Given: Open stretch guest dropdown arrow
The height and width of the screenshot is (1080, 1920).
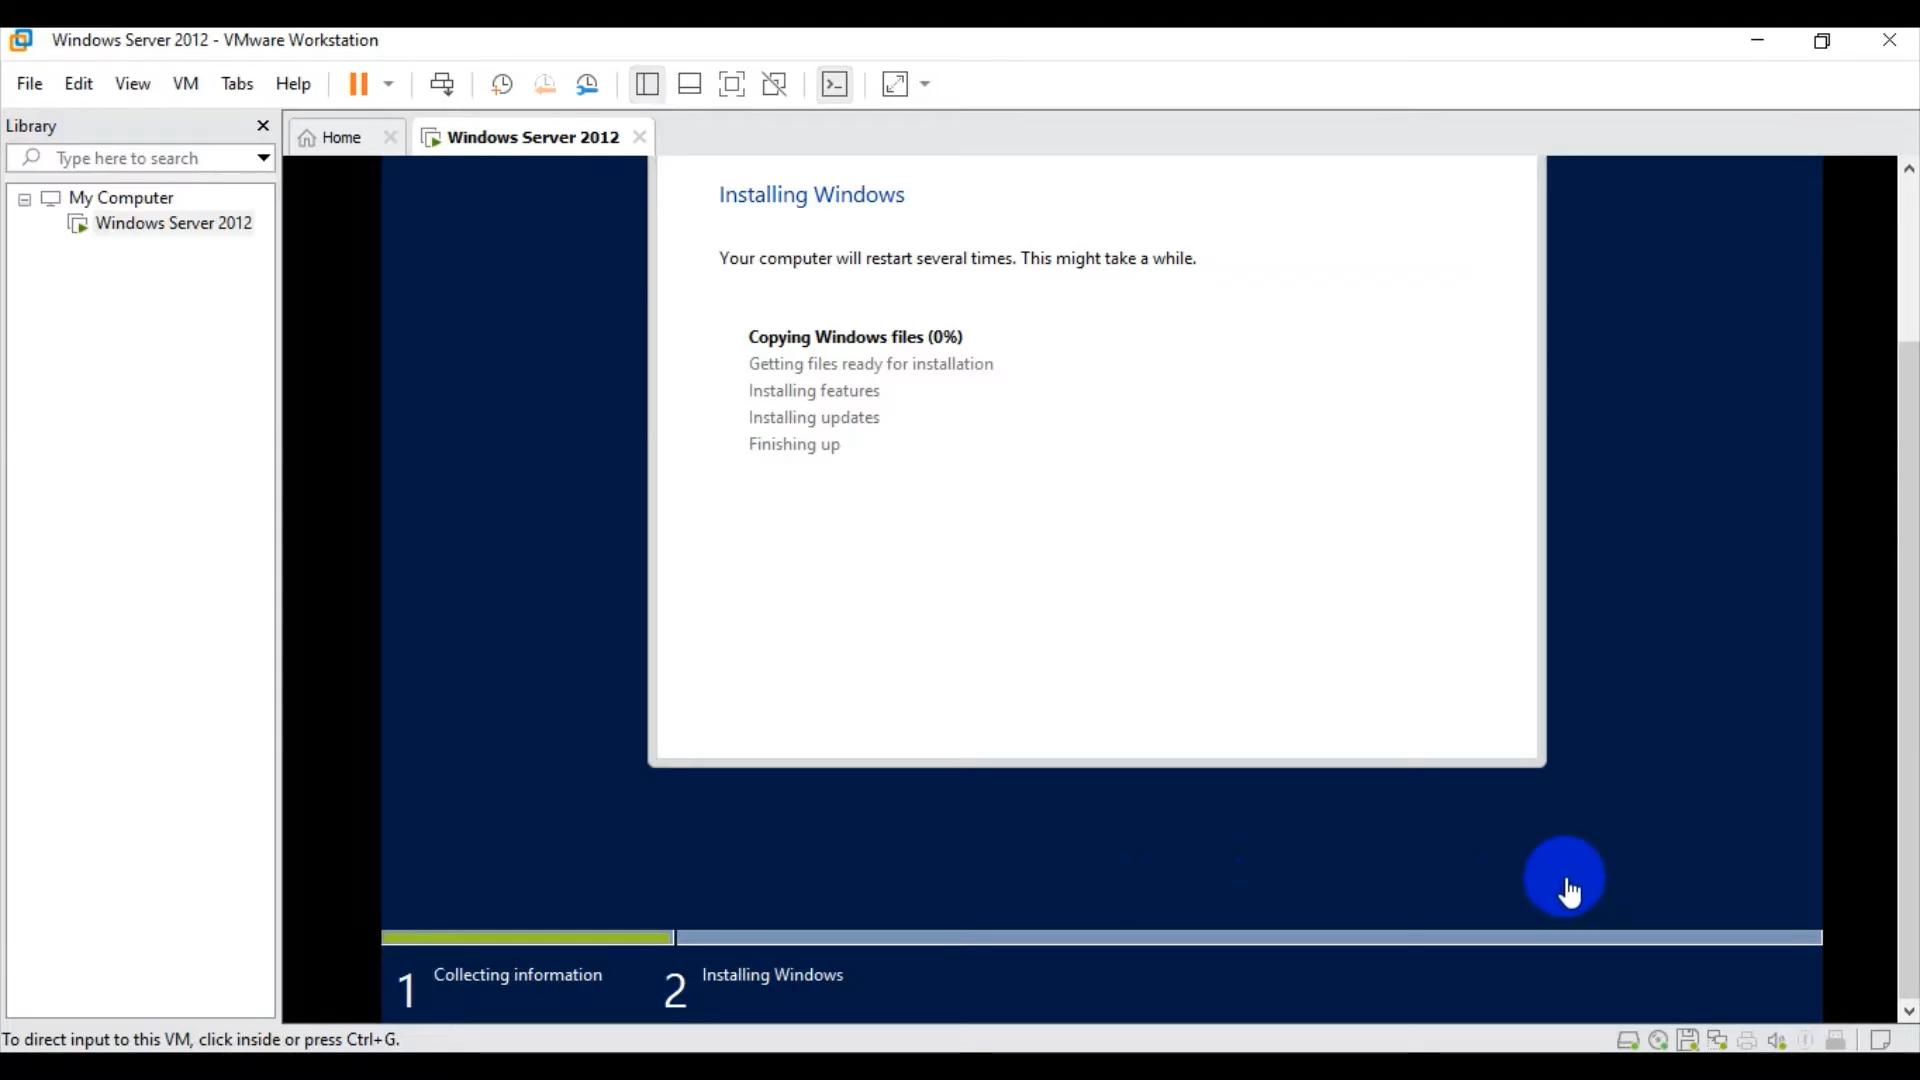Looking at the screenshot, I should click(x=925, y=84).
